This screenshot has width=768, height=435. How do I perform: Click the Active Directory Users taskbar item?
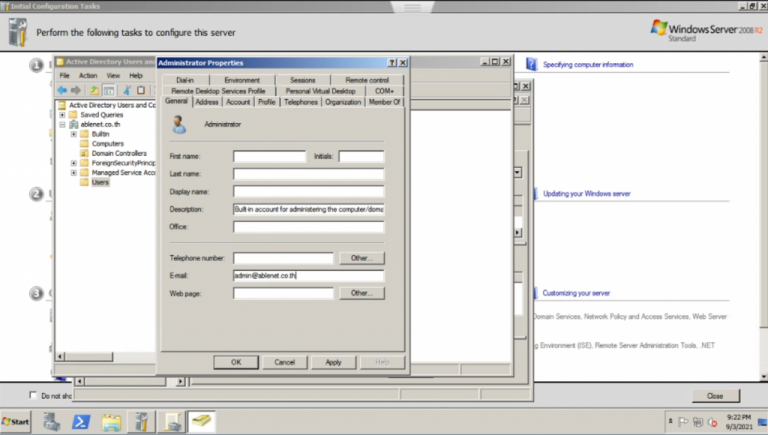201,422
